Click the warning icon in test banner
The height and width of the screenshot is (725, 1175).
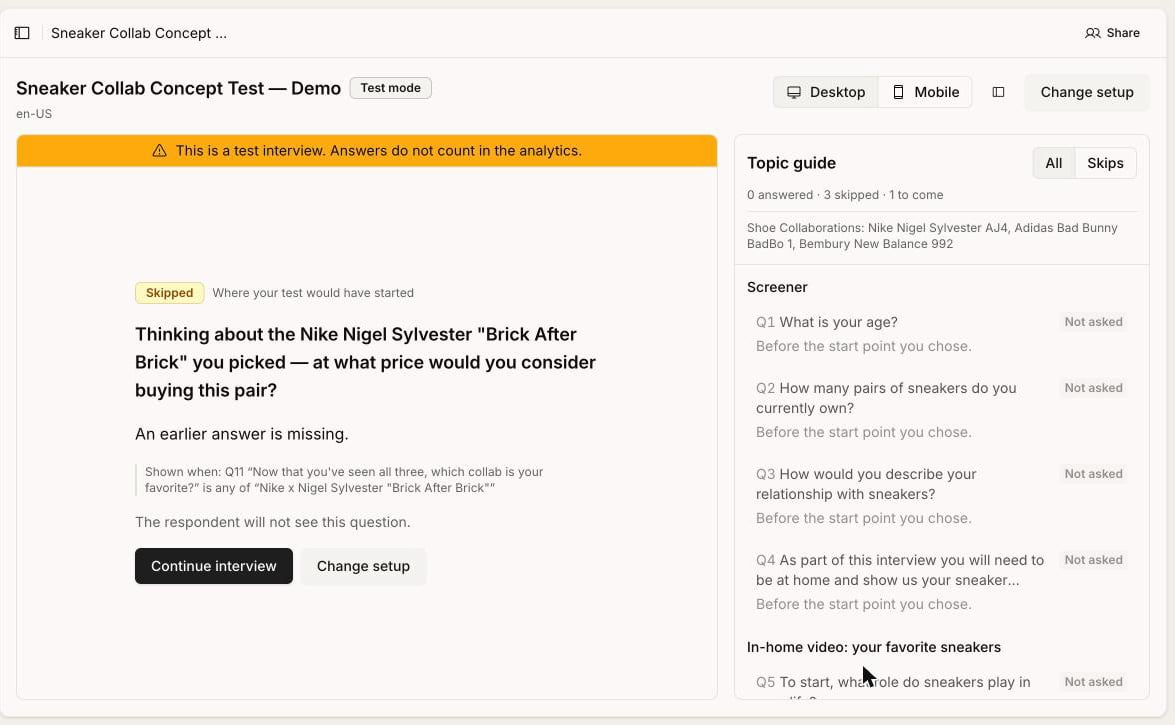click(x=160, y=151)
